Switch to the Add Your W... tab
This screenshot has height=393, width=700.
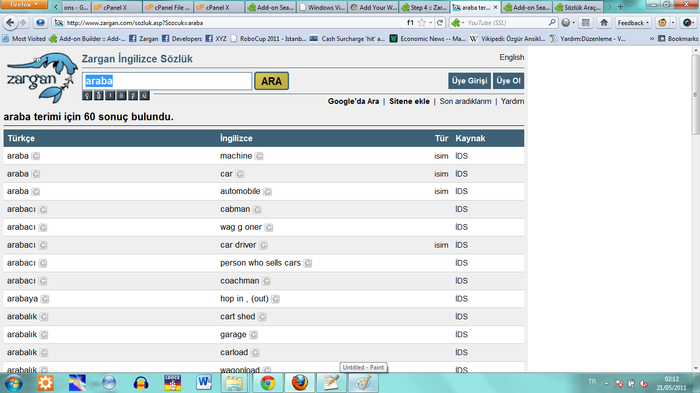coord(373,7)
